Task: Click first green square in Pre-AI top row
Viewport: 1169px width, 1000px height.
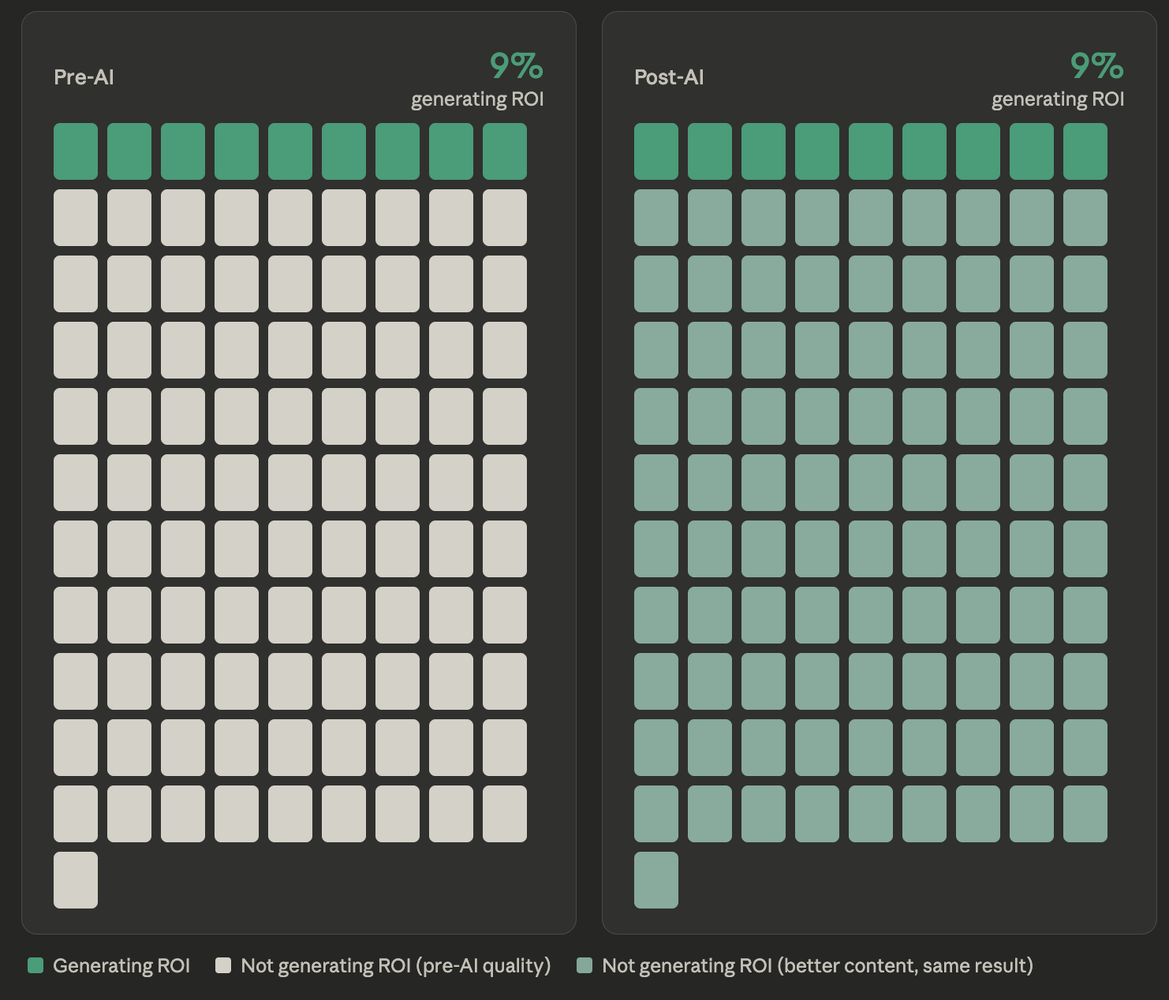Action: (75, 151)
